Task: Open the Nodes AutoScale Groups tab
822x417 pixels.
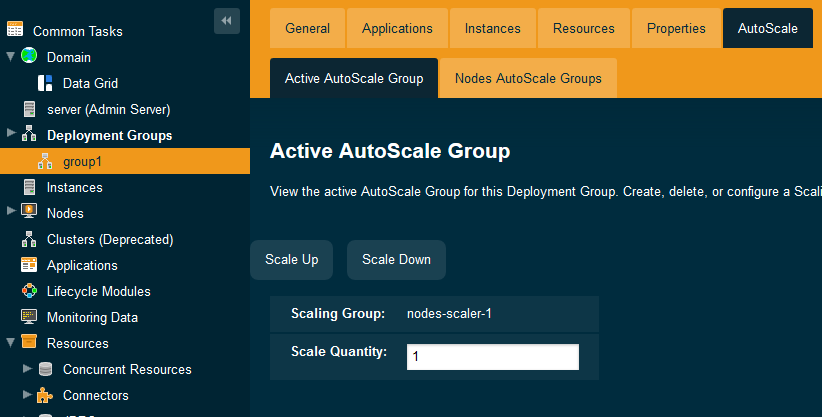Action: coord(528,78)
